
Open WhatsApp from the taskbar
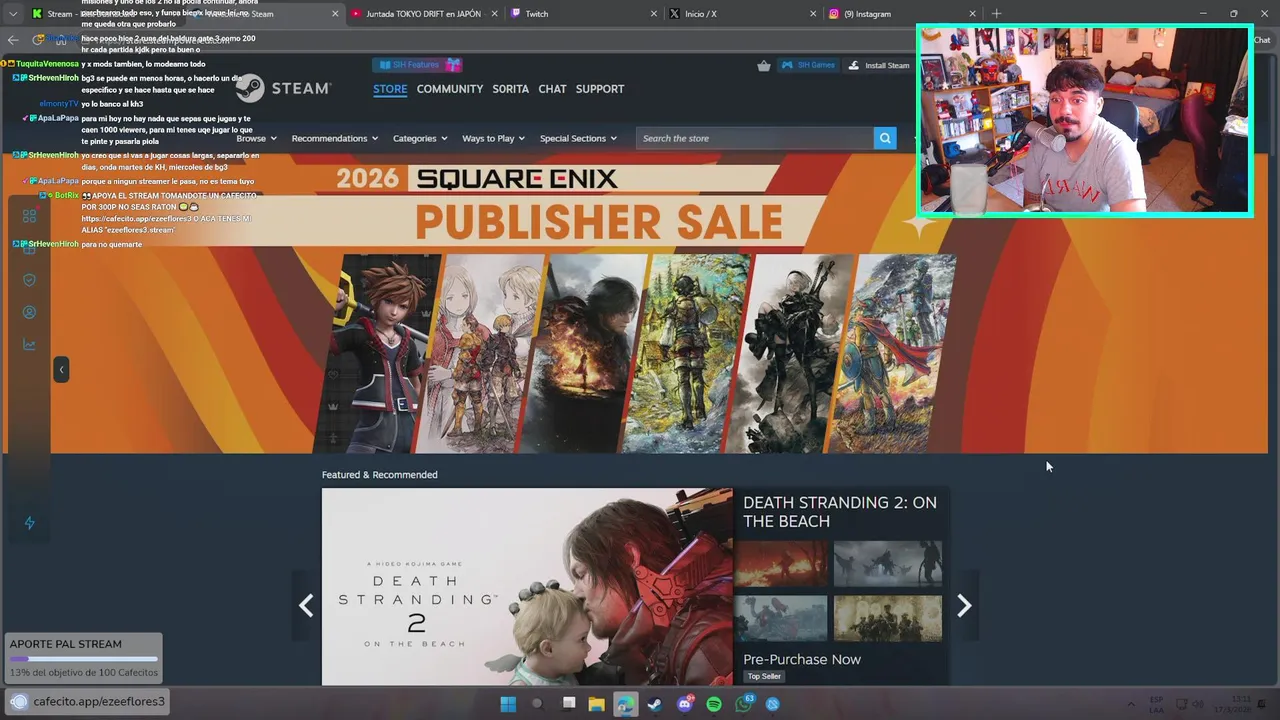pos(744,704)
